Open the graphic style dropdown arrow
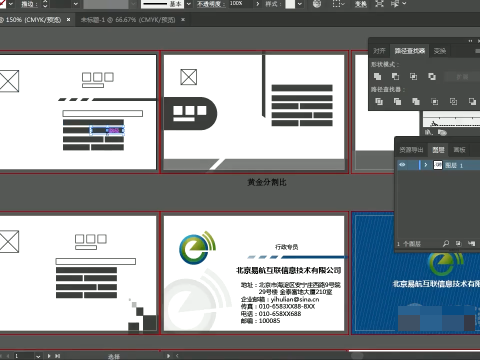This screenshot has width=480, height=360. 299,4
